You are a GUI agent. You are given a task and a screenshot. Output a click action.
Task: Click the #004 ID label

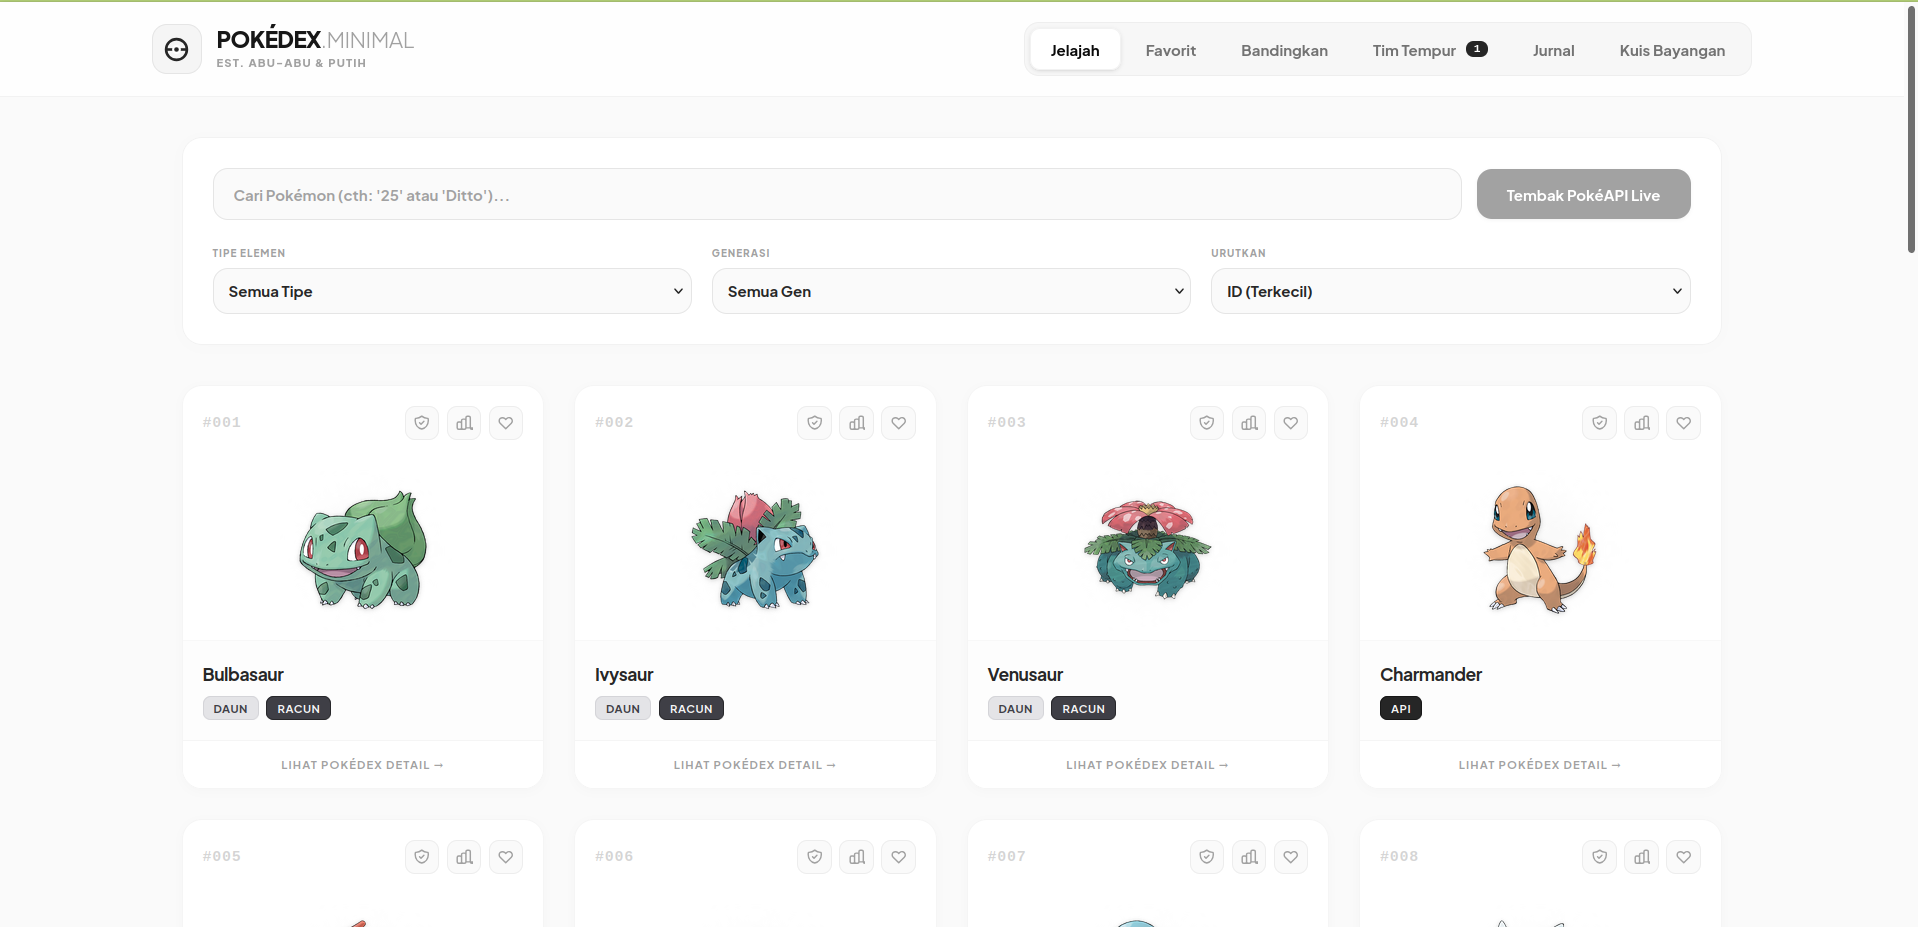coord(1399,423)
